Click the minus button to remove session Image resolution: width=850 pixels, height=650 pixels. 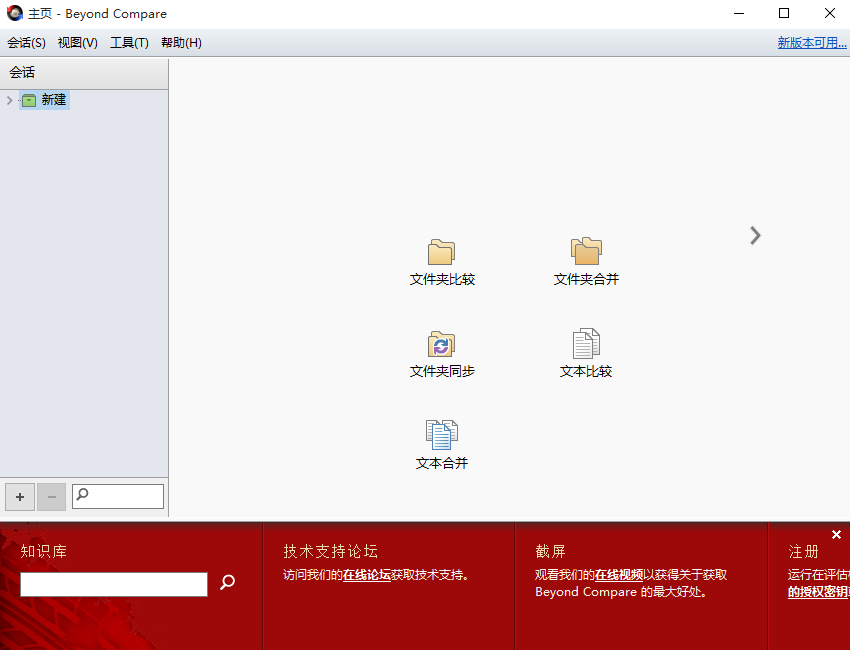(52, 497)
